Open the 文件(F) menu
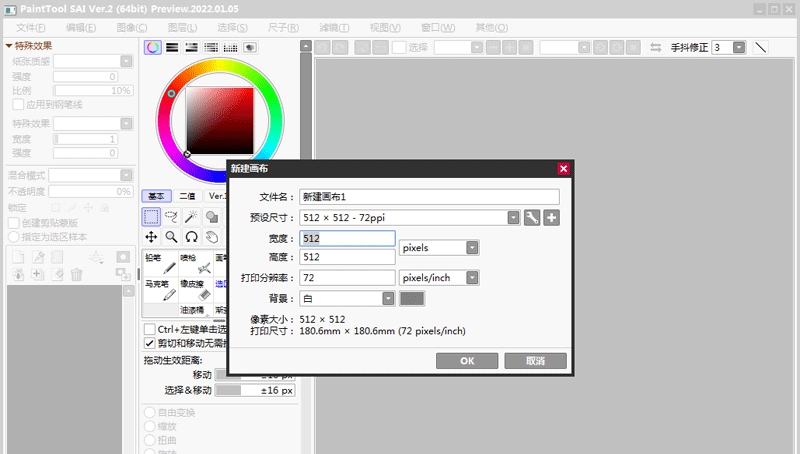 [31, 28]
